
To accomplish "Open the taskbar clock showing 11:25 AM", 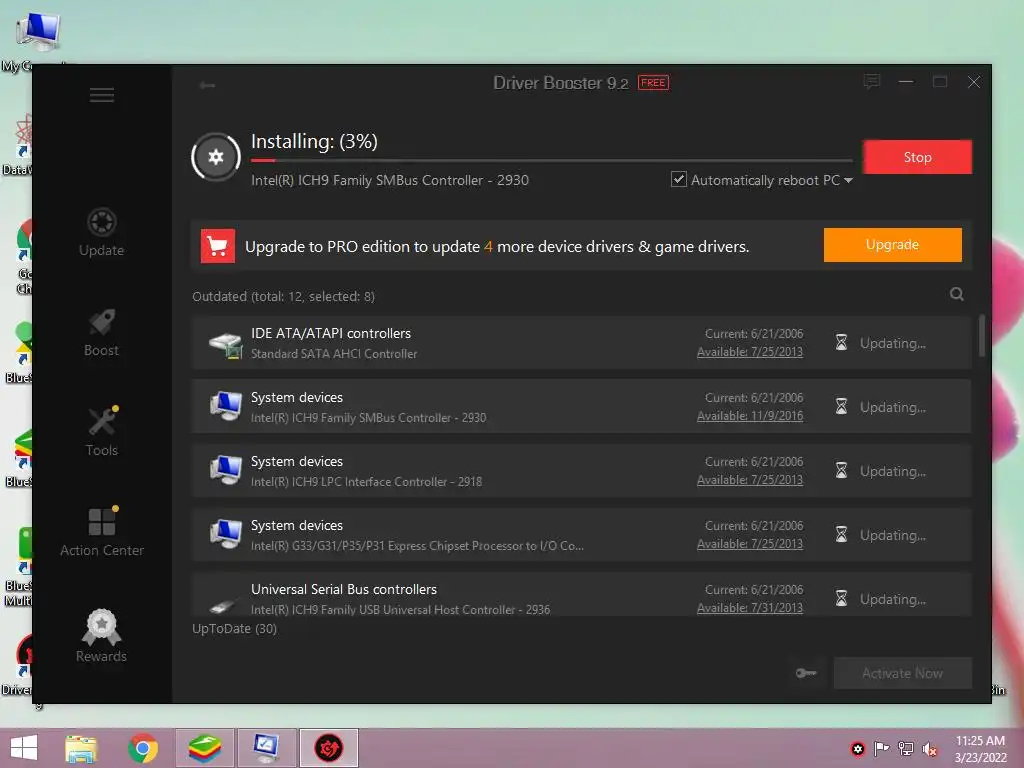I will coord(980,749).
